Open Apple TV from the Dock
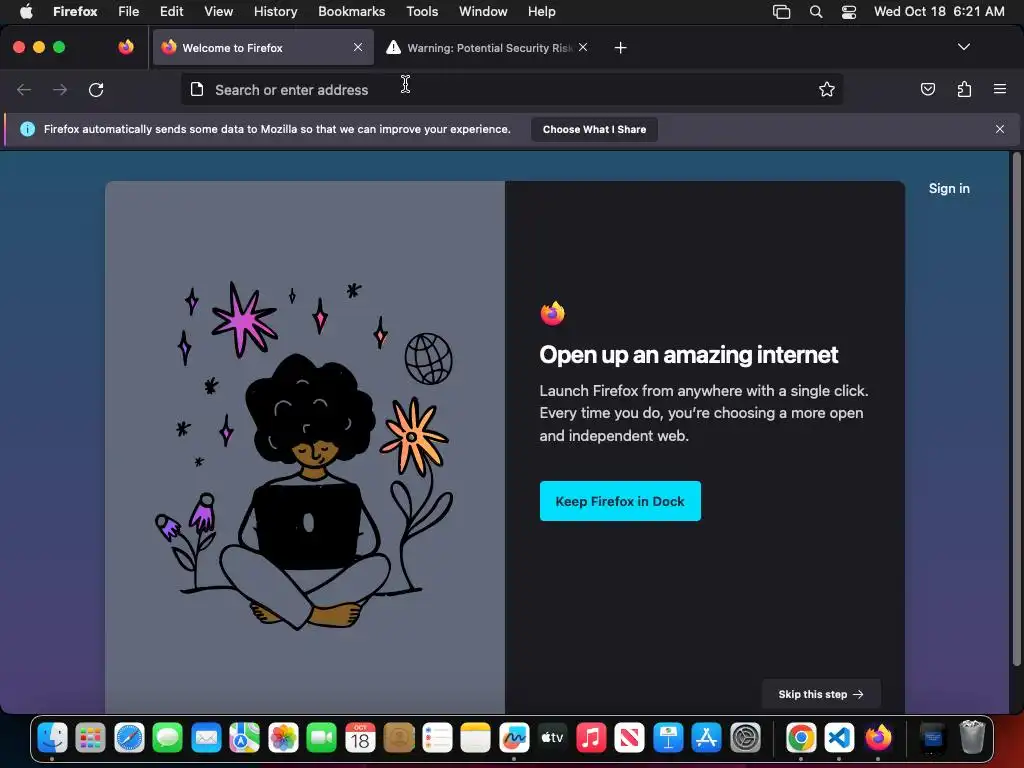The height and width of the screenshot is (768, 1024). [552, 738]
